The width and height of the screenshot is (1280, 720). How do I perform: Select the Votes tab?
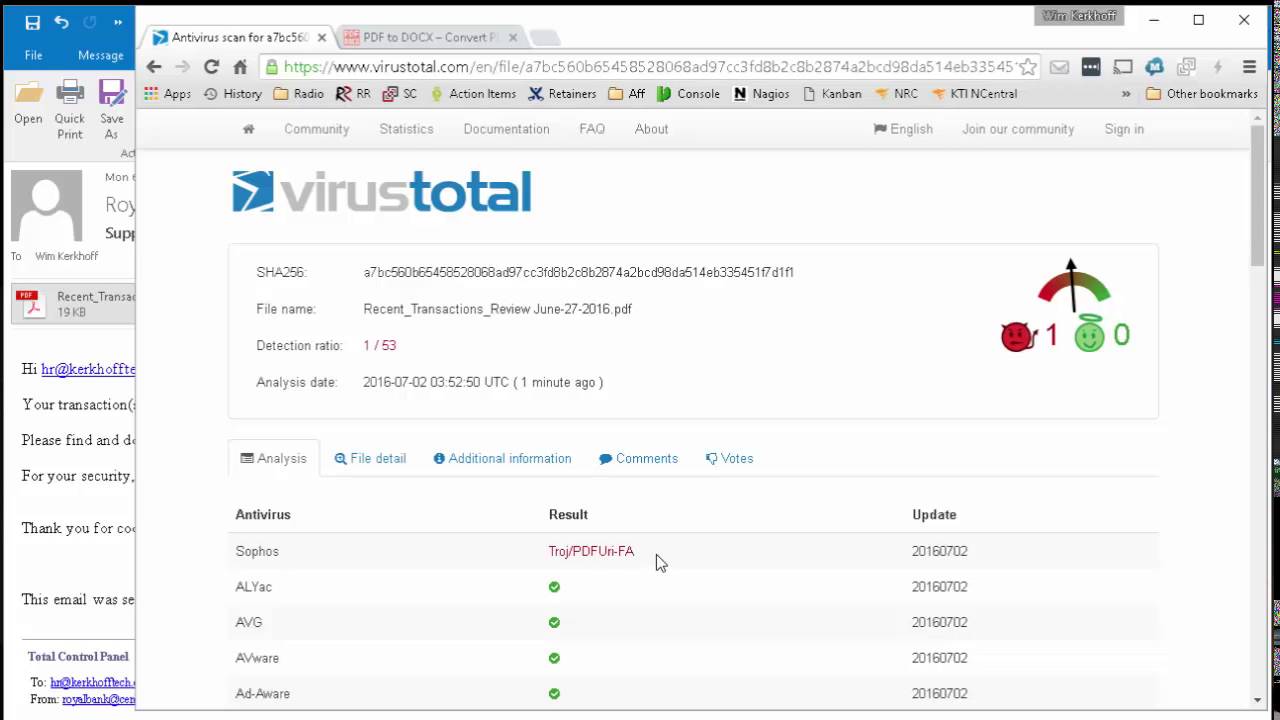(729, 458)
